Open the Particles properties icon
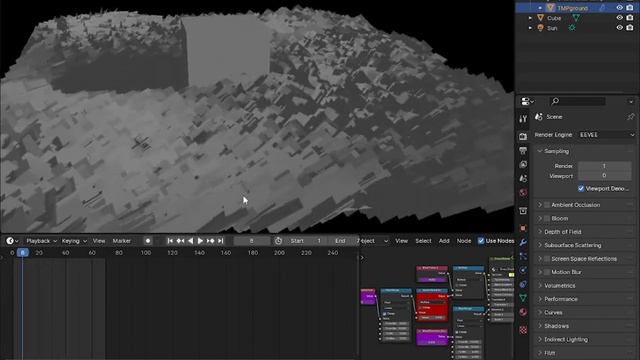This screenshot has height=360, width=640. pos(523,256)
